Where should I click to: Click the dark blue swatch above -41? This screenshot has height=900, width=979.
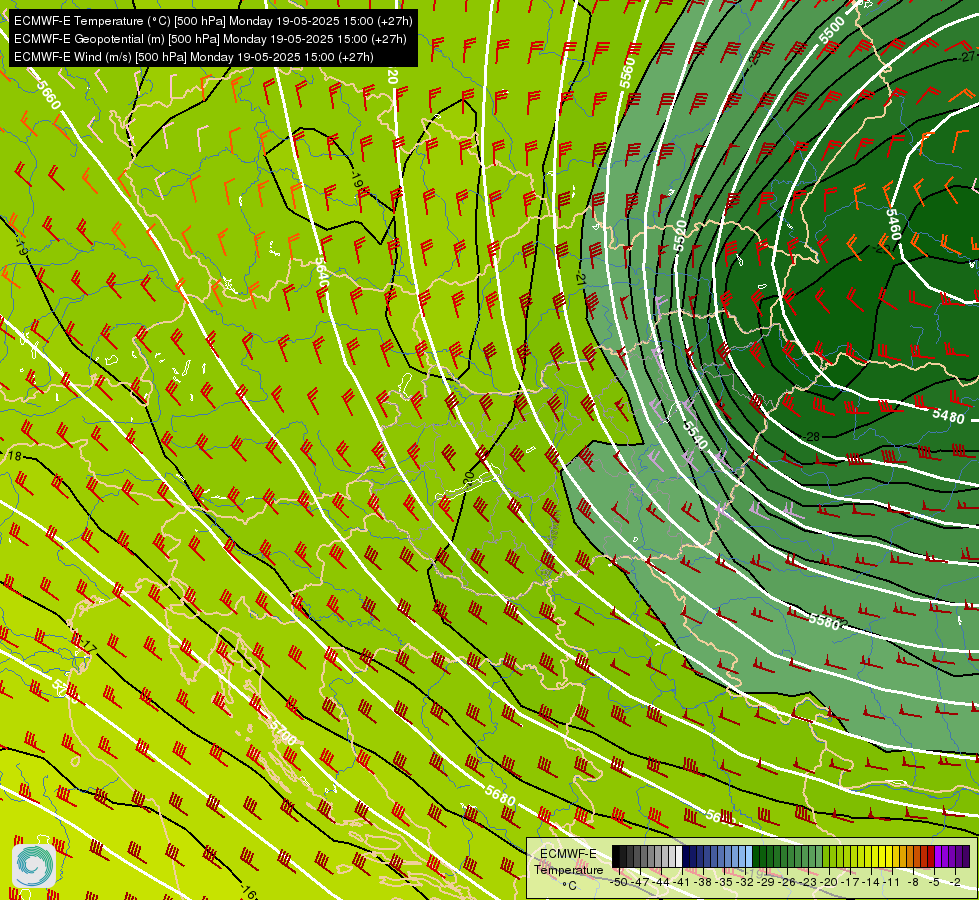(x=686, y=856)
